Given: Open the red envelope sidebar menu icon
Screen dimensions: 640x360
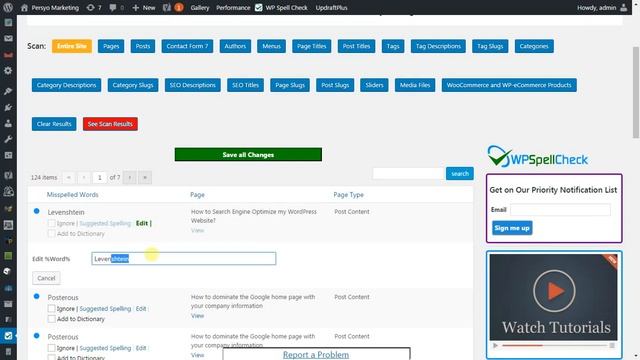Looking at the screenshot, I should coord(8,55).
